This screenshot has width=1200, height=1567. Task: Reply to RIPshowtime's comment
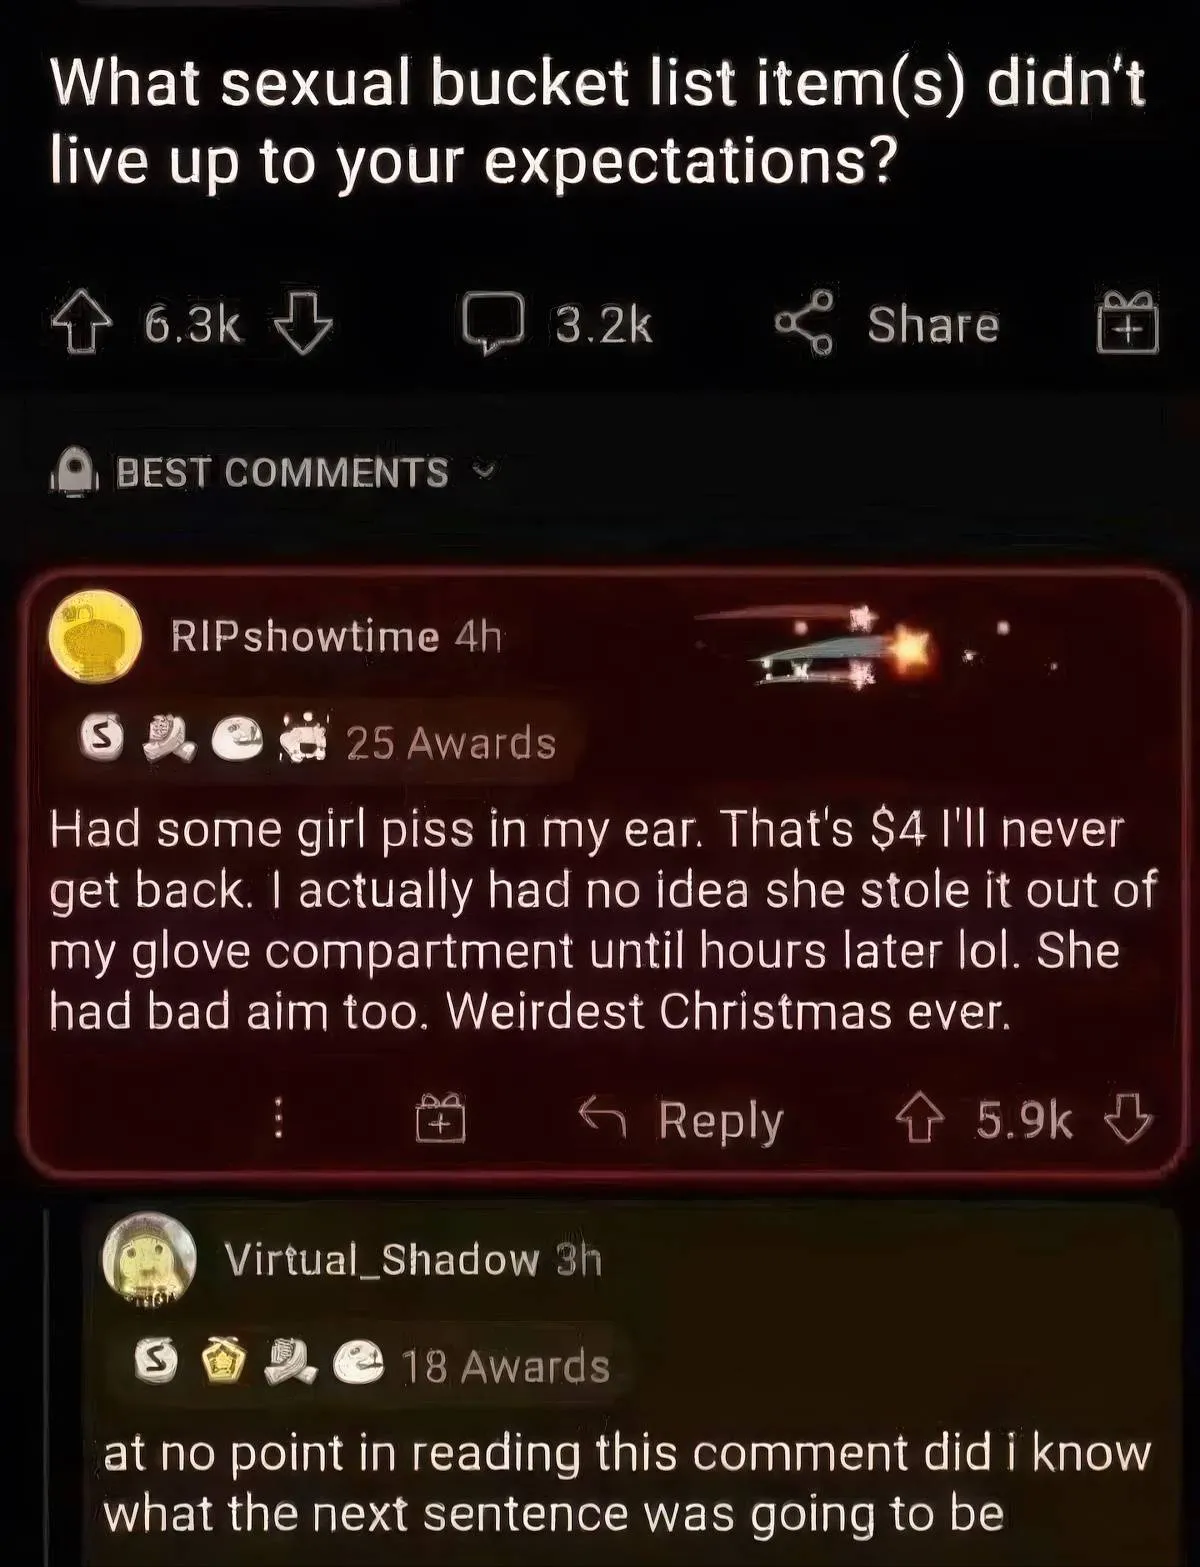[682, 1119]
